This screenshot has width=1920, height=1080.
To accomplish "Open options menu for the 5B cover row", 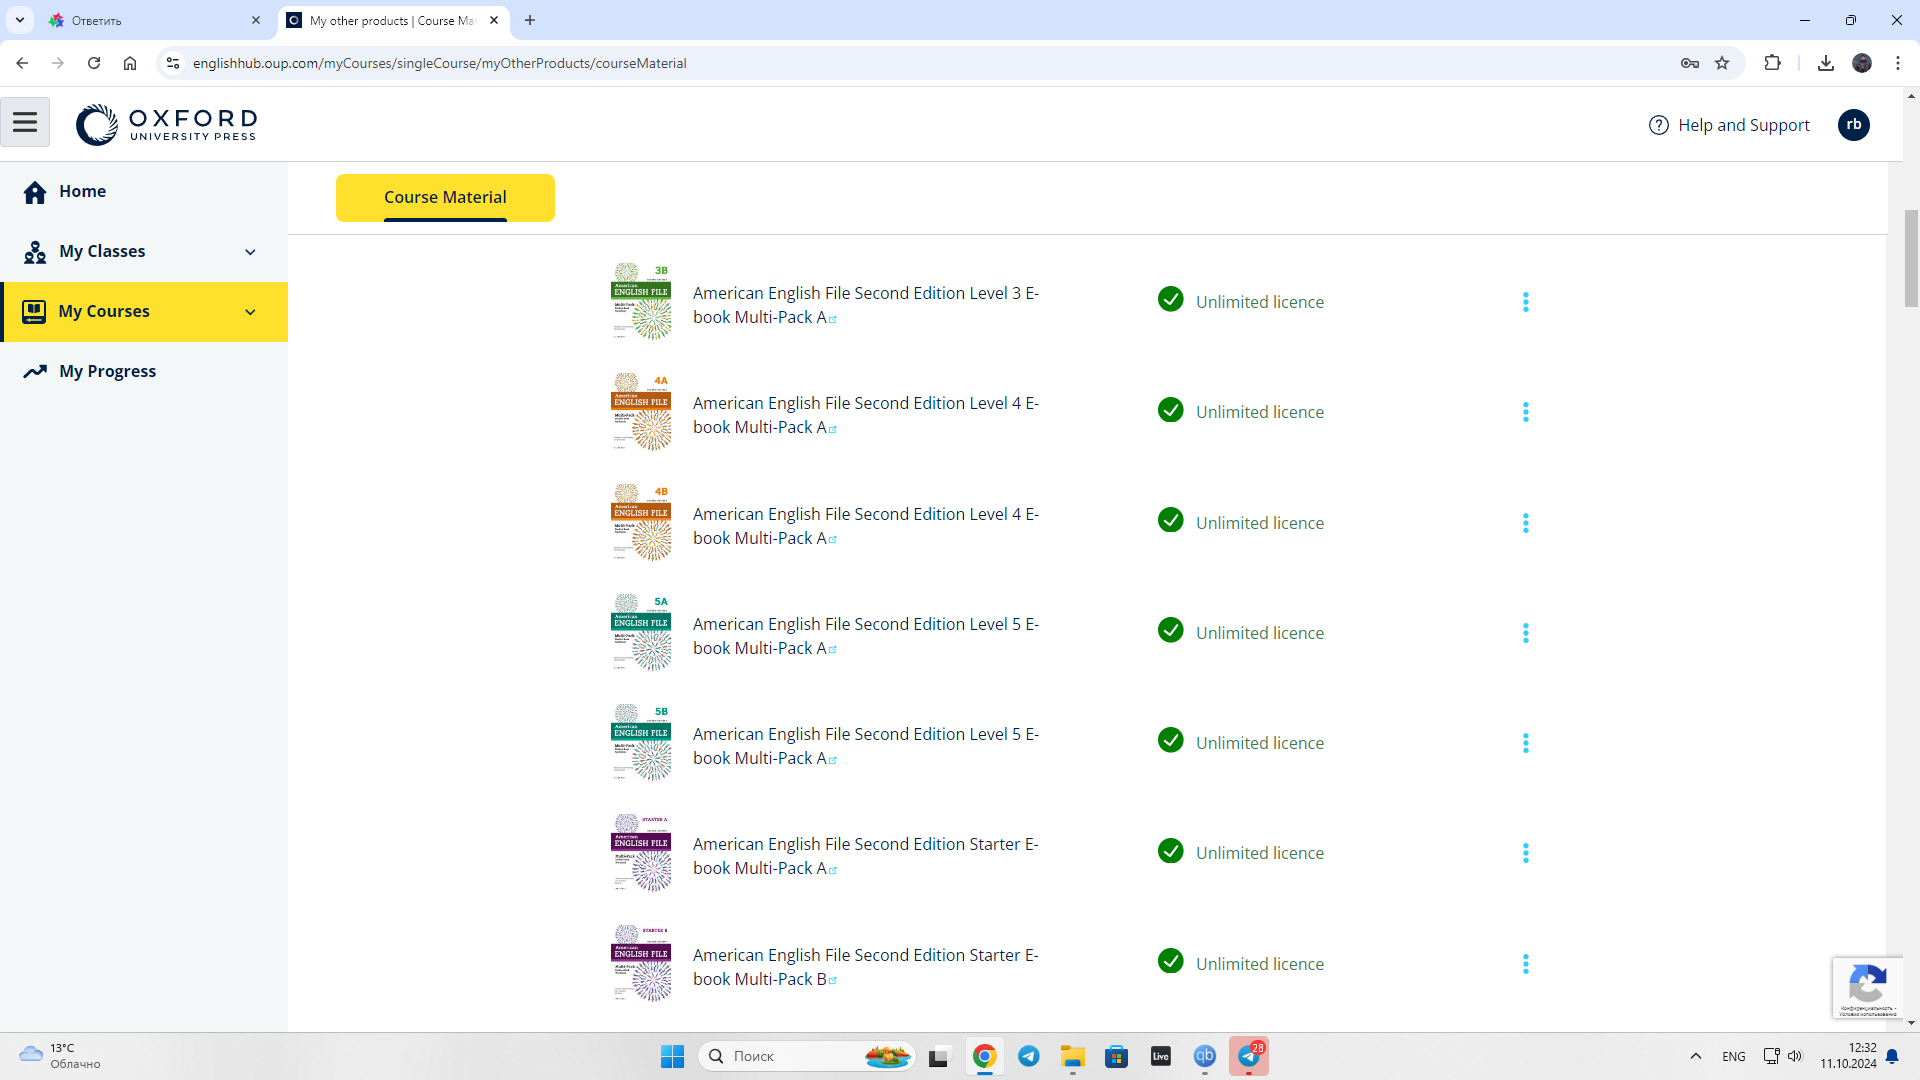I will pyautogui.click(x=1525, y=743).
